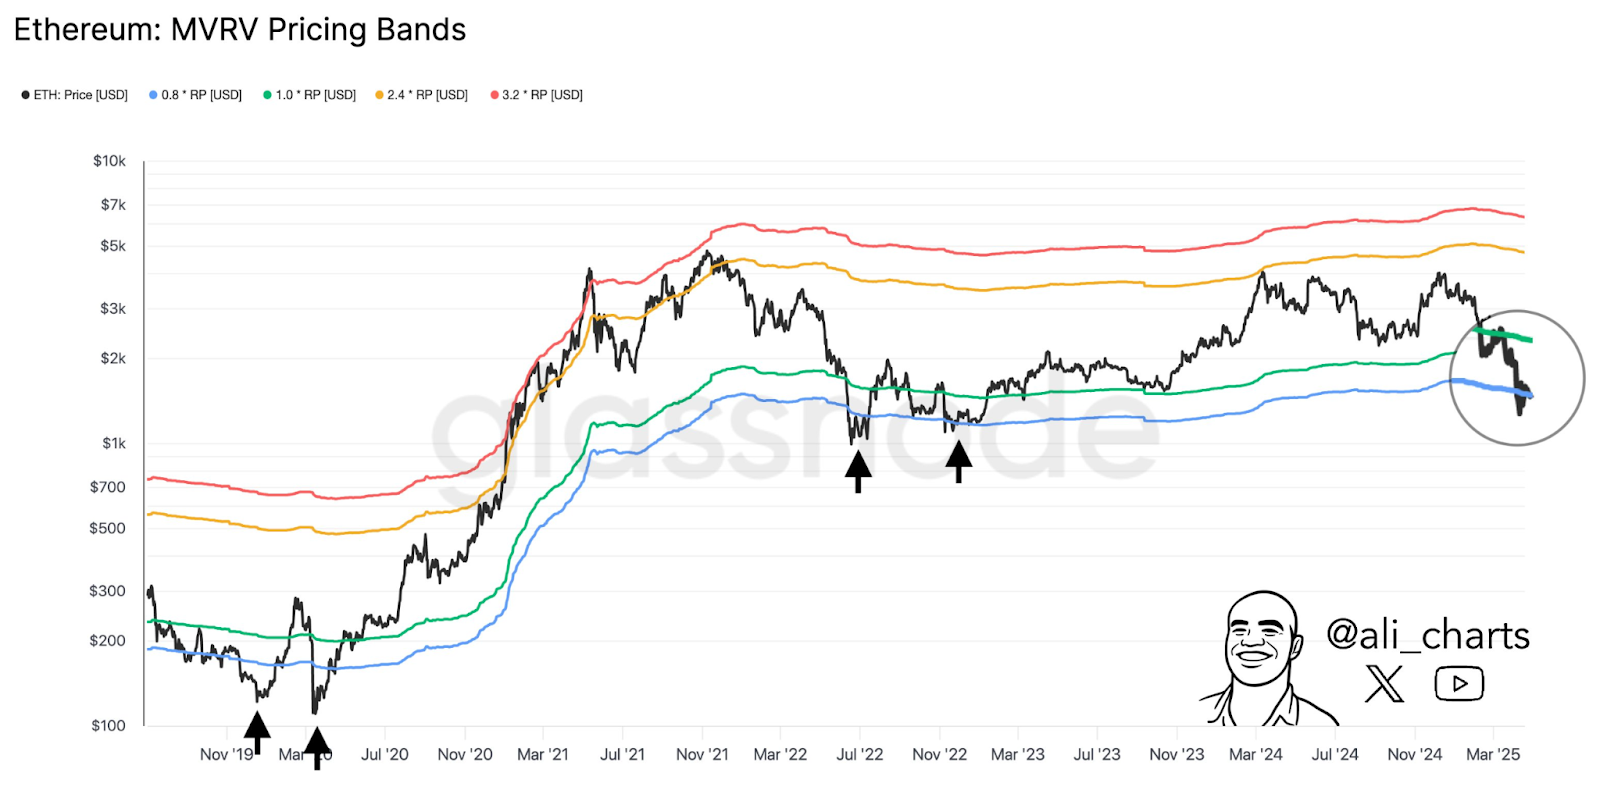The width and height of the screenshot is (1600, 812).
Task: Click the red dot of 3.2 * RP legend
Action: [x=494, y=95]
